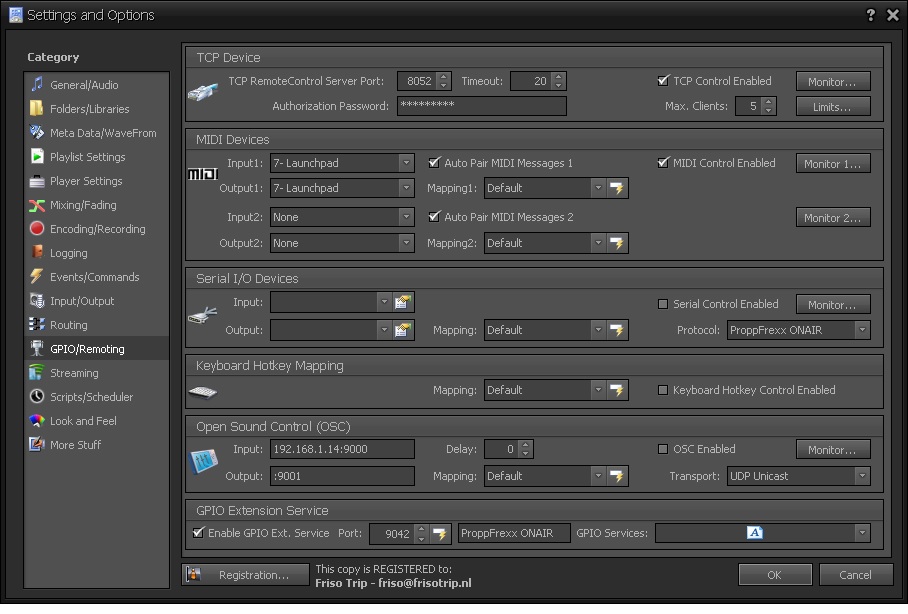The height and width of the screenshot is (614, 908).
Task: Open dialog help question mark
Action: (870, 15)
